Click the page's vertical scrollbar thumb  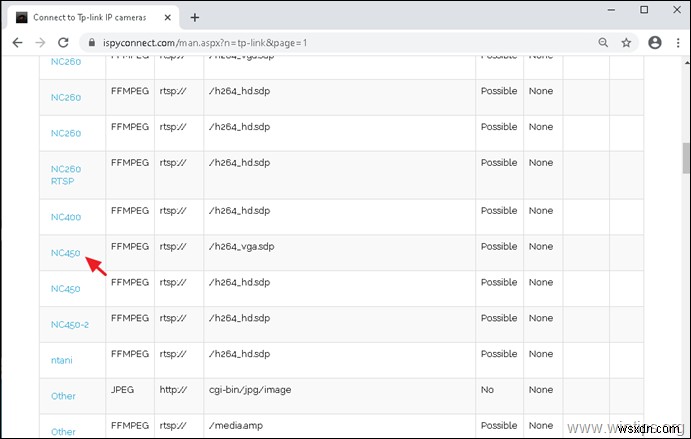(685, 157)
